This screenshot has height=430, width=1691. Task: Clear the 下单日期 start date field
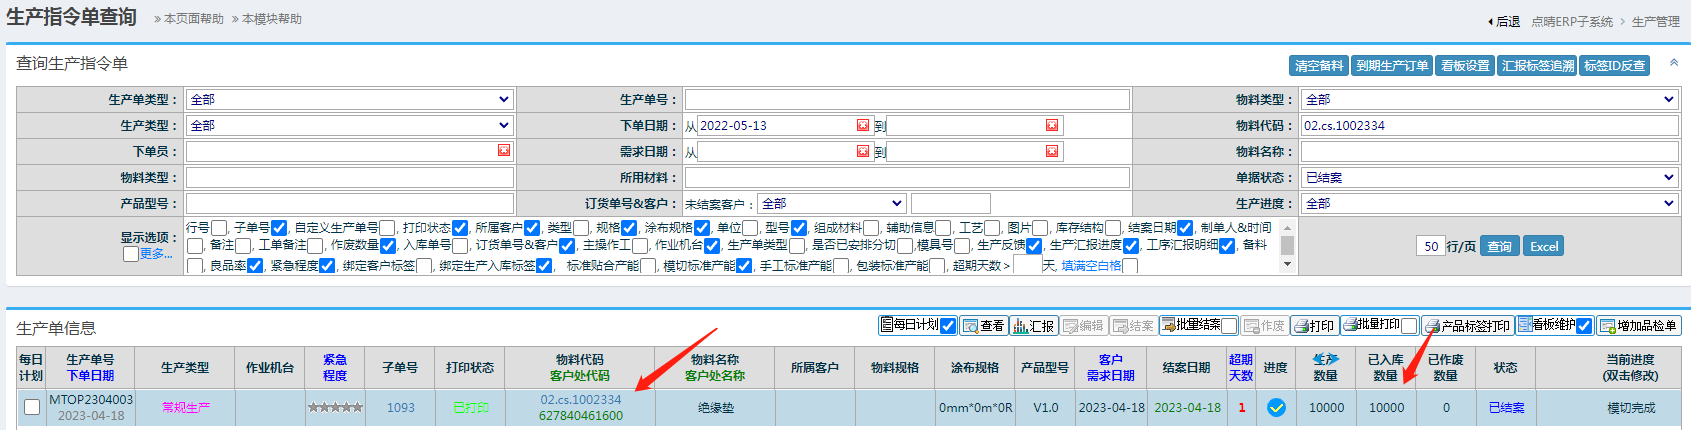(x=863, y=125)
